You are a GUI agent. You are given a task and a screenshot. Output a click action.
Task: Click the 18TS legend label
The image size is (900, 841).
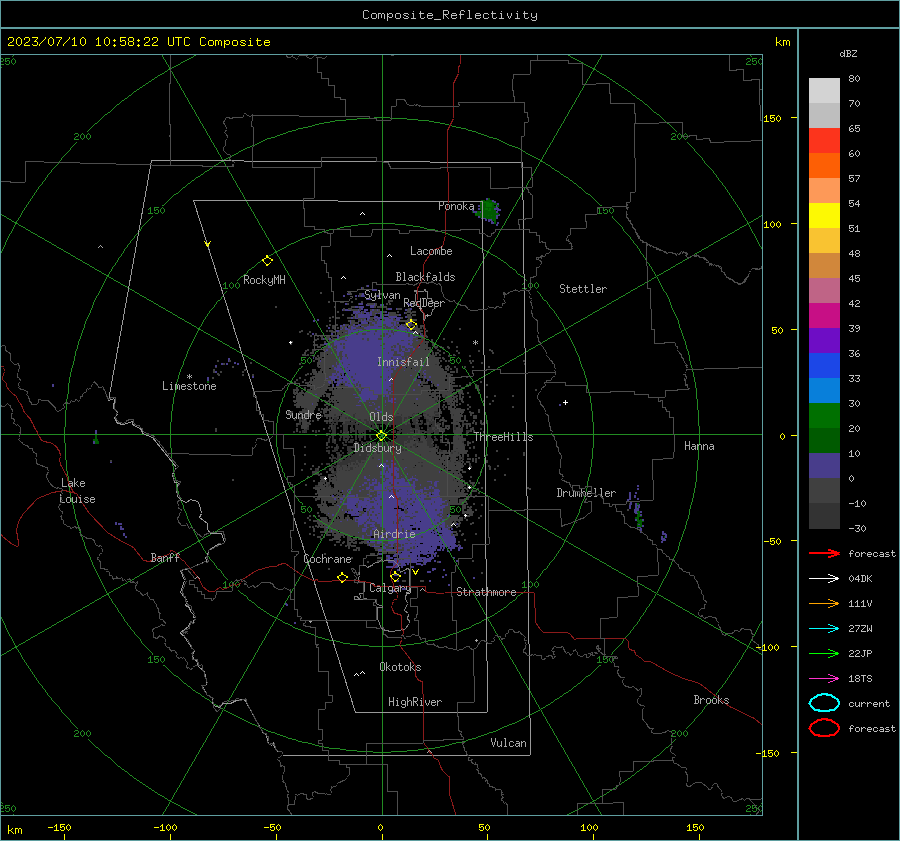[x=860, y=679]
